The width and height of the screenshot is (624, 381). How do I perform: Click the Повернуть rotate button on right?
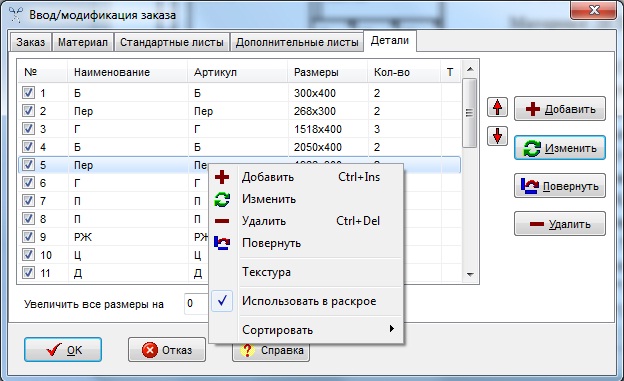560,186
